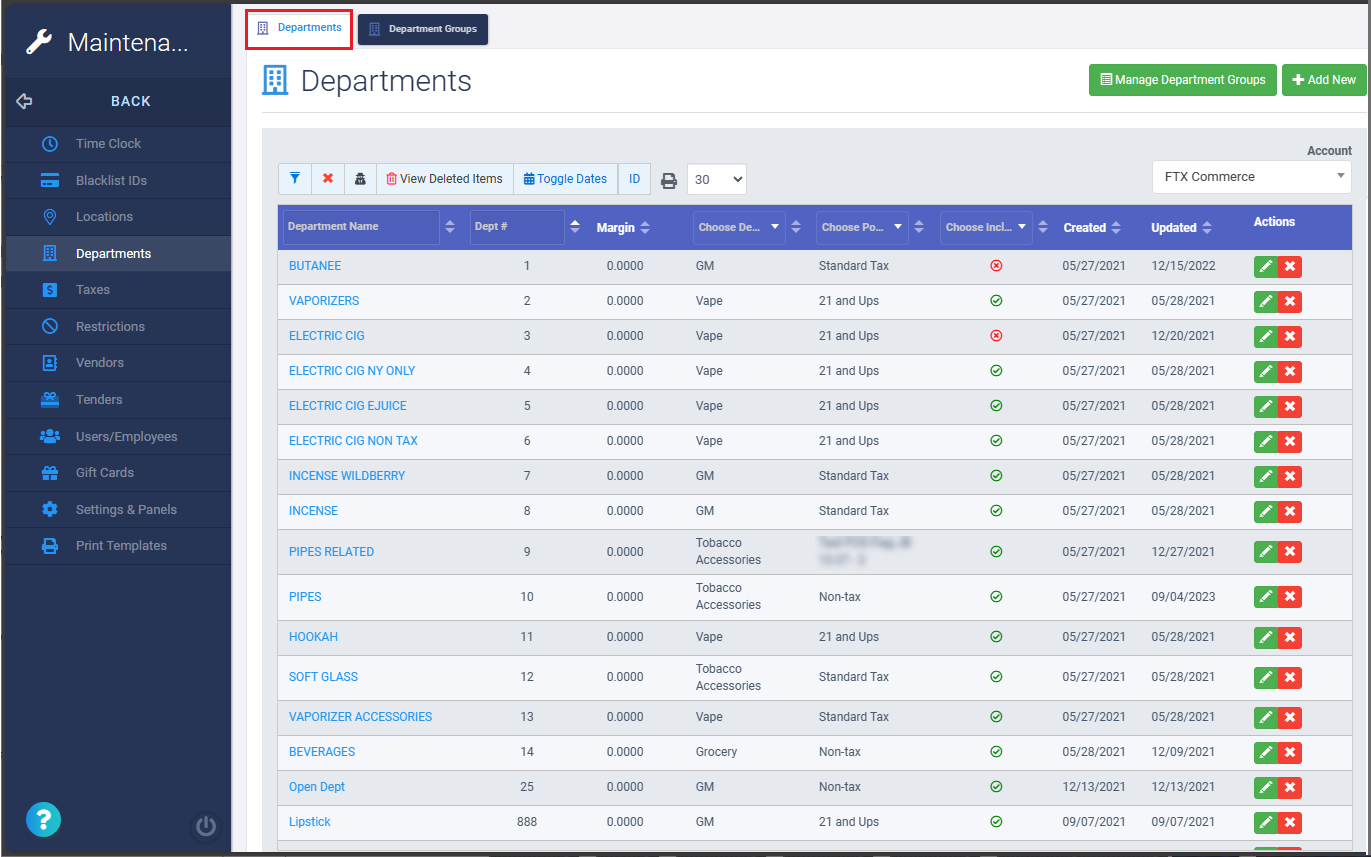
Task: Delete the VAPORIZER ACCESSORIES row
Action: pyautogui.click(x=1290, y=717)
